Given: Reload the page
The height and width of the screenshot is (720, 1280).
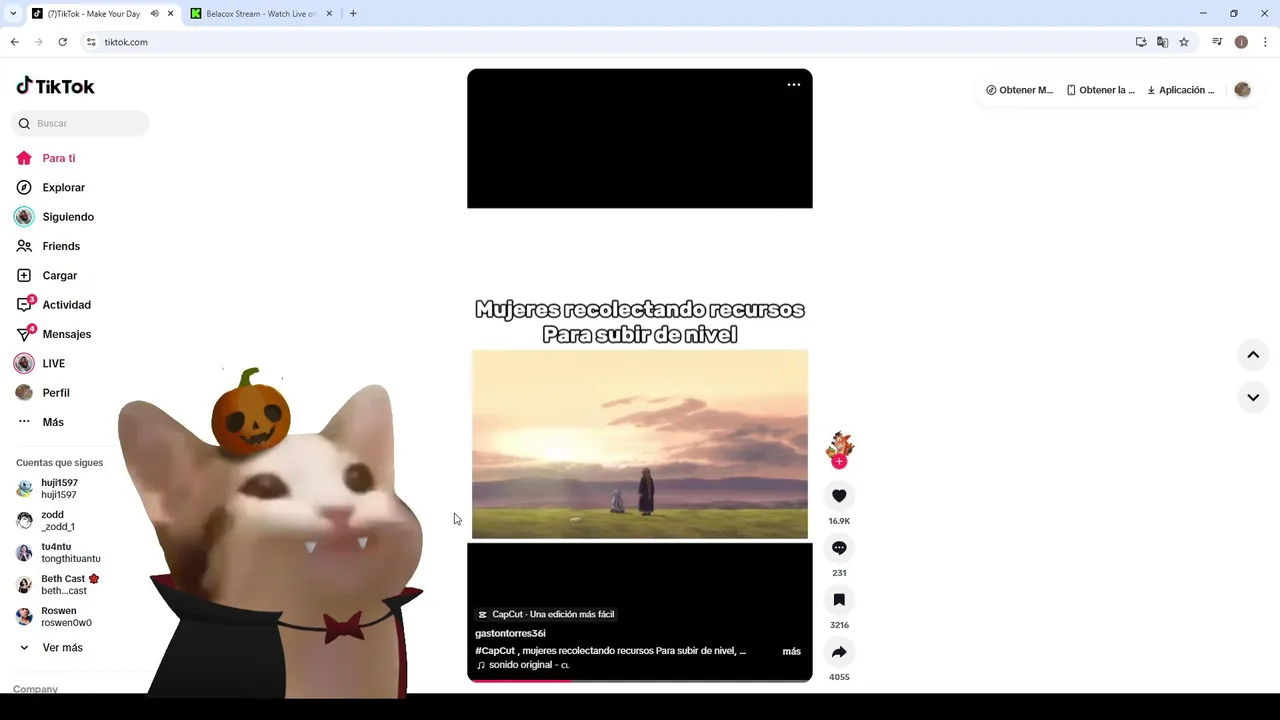Looking at the screenshot, I should tap(62, 42).
